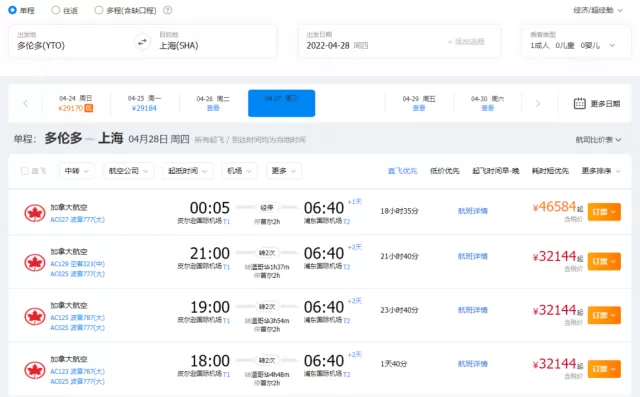Click 转2次 transfer badge on 18:00 flight
Viewport: 640px width, 397px height.
pyautogui.click(x=267, y=360)
